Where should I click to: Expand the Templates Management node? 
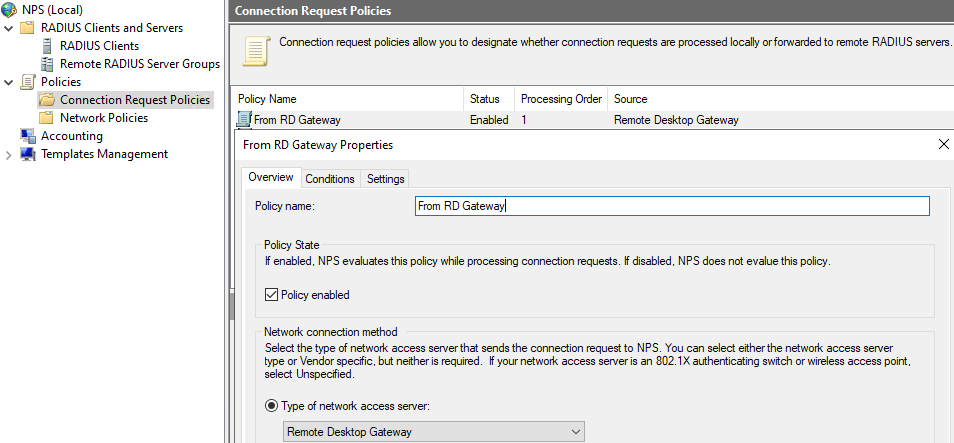click(9, 155)
